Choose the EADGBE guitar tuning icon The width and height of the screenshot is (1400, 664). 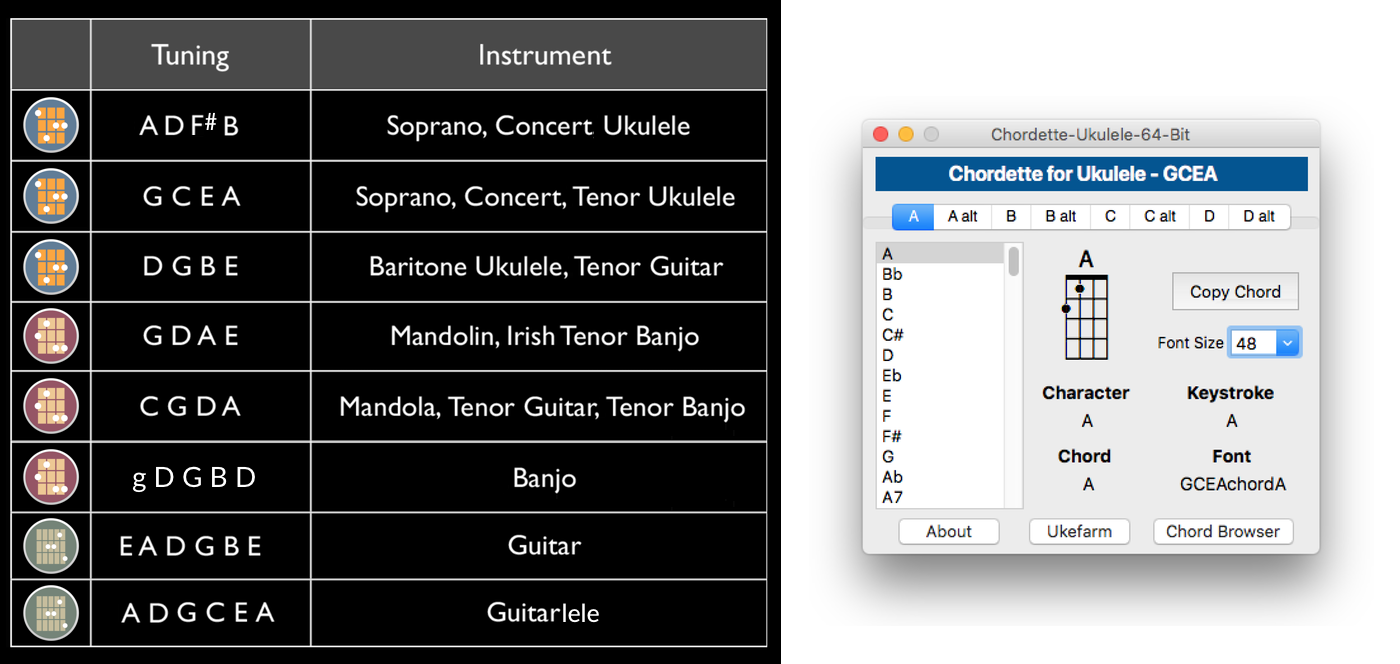click(51, 545)
